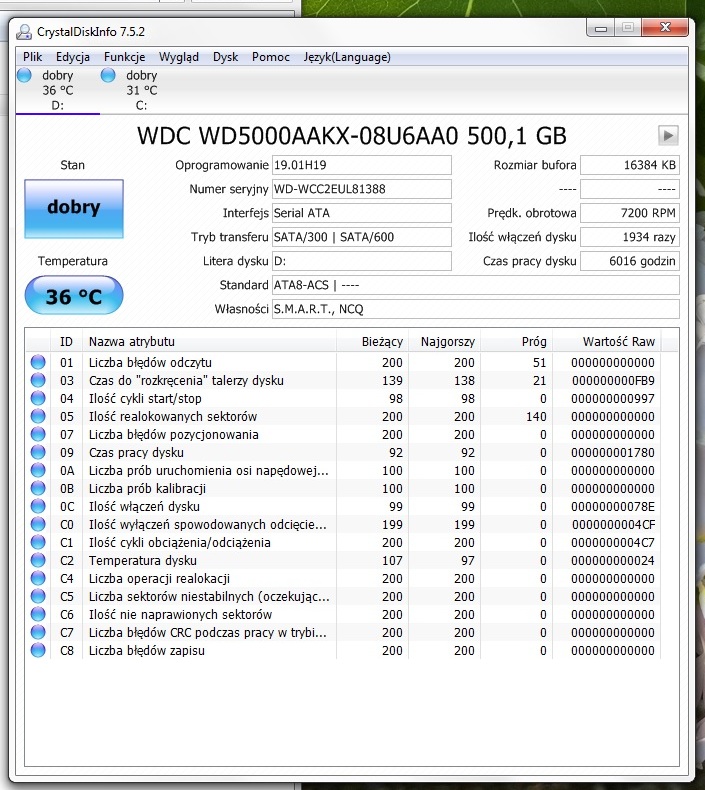Image resolution: width=705 pixels, height=790 pixels.
Task: Click the ID column header
Action: tap(67, 342)
